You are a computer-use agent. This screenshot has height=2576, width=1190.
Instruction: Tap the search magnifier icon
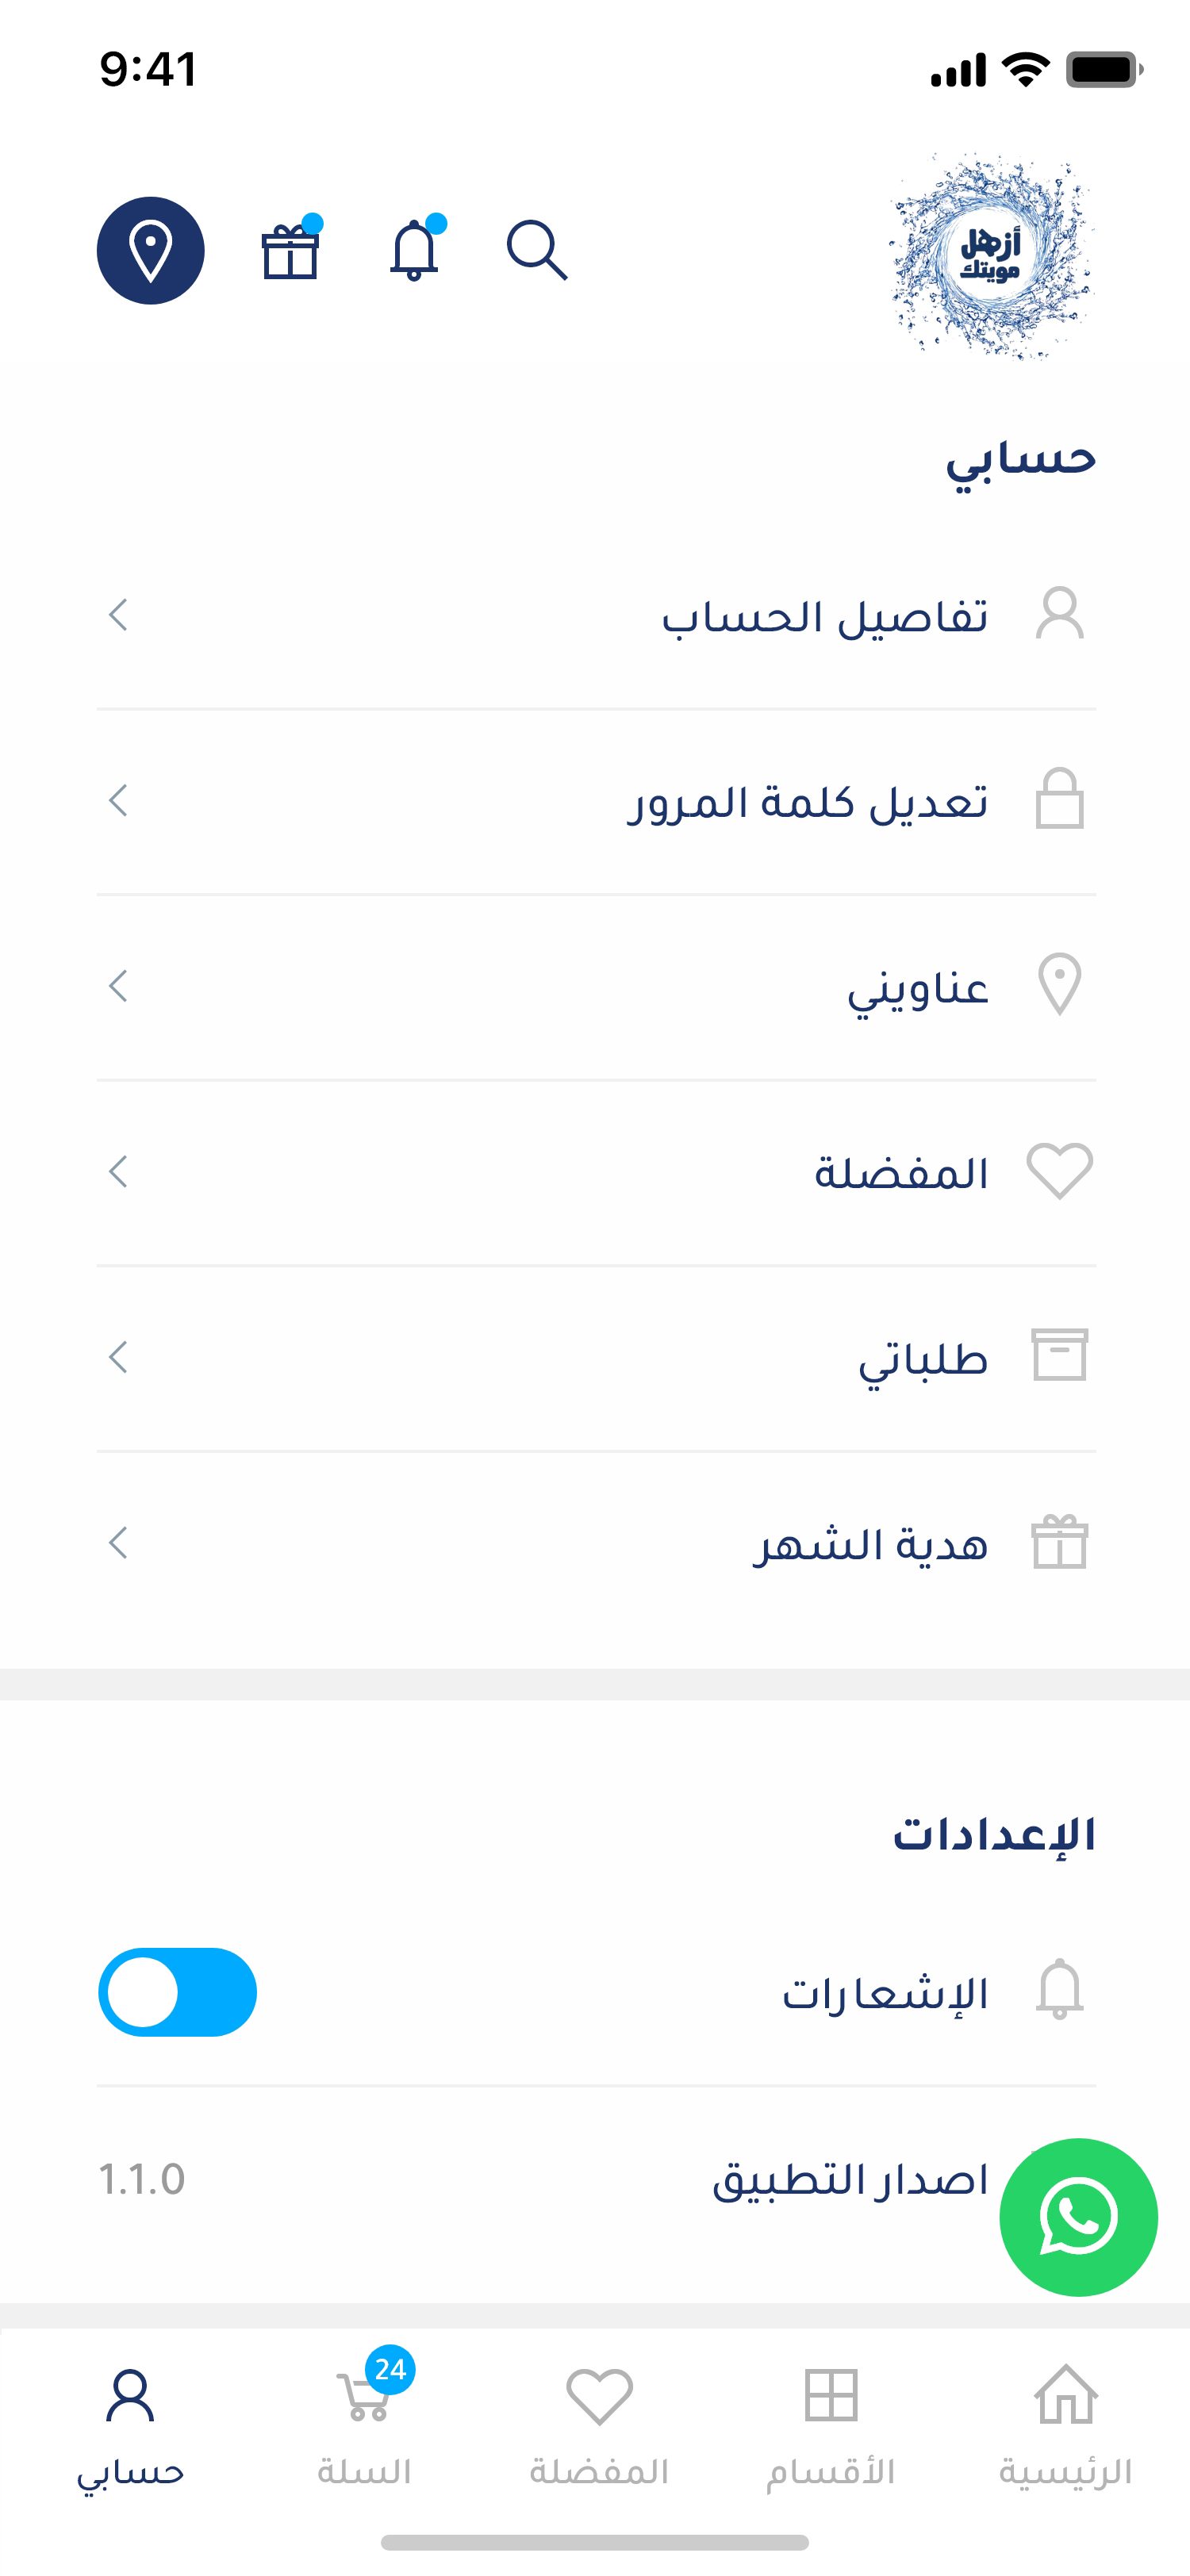(x=537, y=250)
